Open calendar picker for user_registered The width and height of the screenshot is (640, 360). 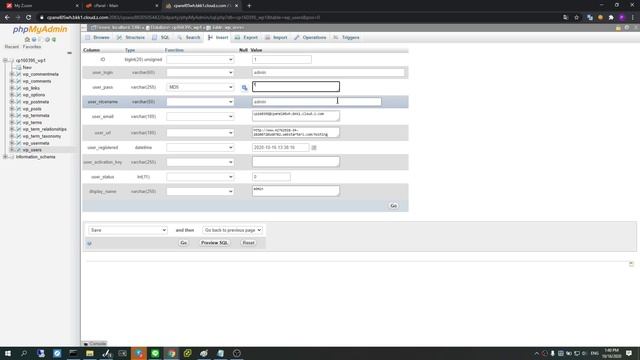314,148
